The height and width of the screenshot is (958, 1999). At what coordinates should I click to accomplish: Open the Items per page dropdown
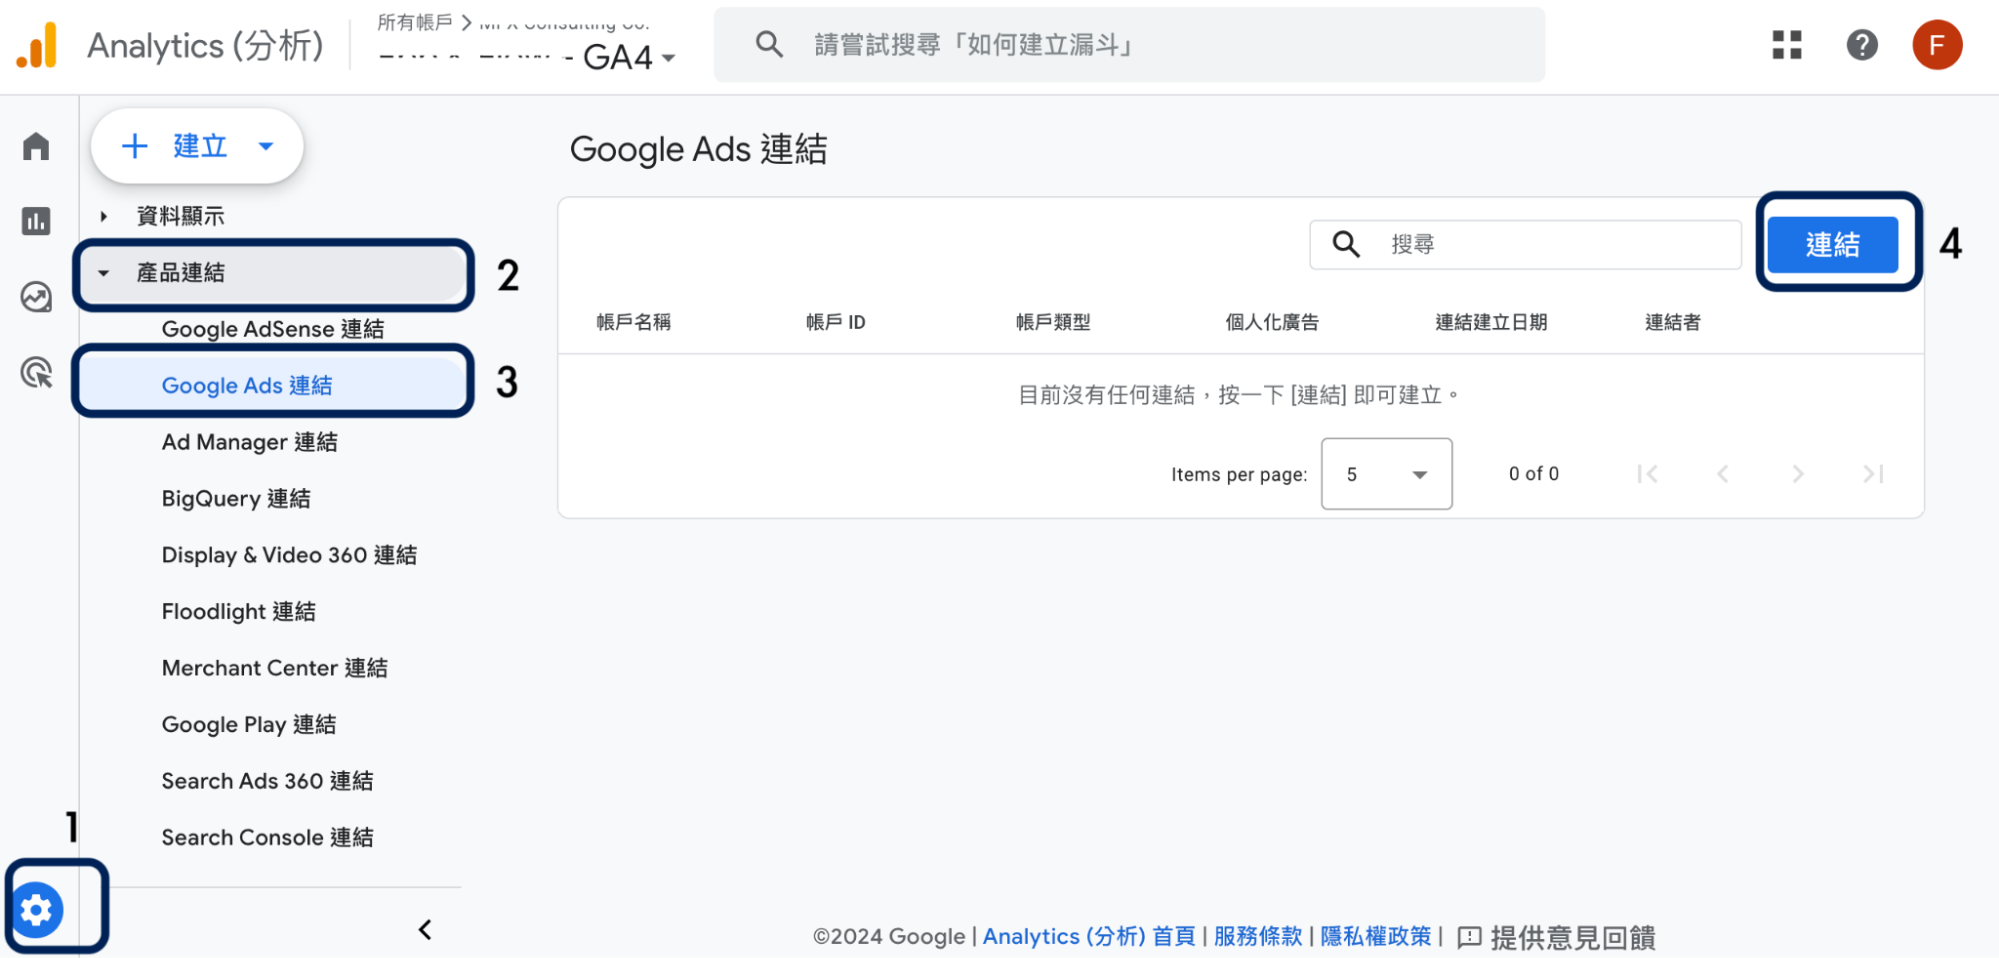(1386, 474)
